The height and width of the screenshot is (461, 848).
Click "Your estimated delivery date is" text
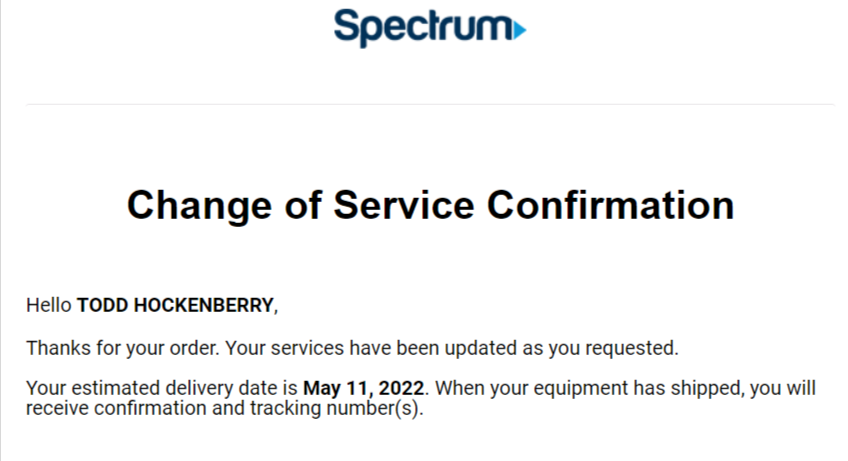(162, 388)
